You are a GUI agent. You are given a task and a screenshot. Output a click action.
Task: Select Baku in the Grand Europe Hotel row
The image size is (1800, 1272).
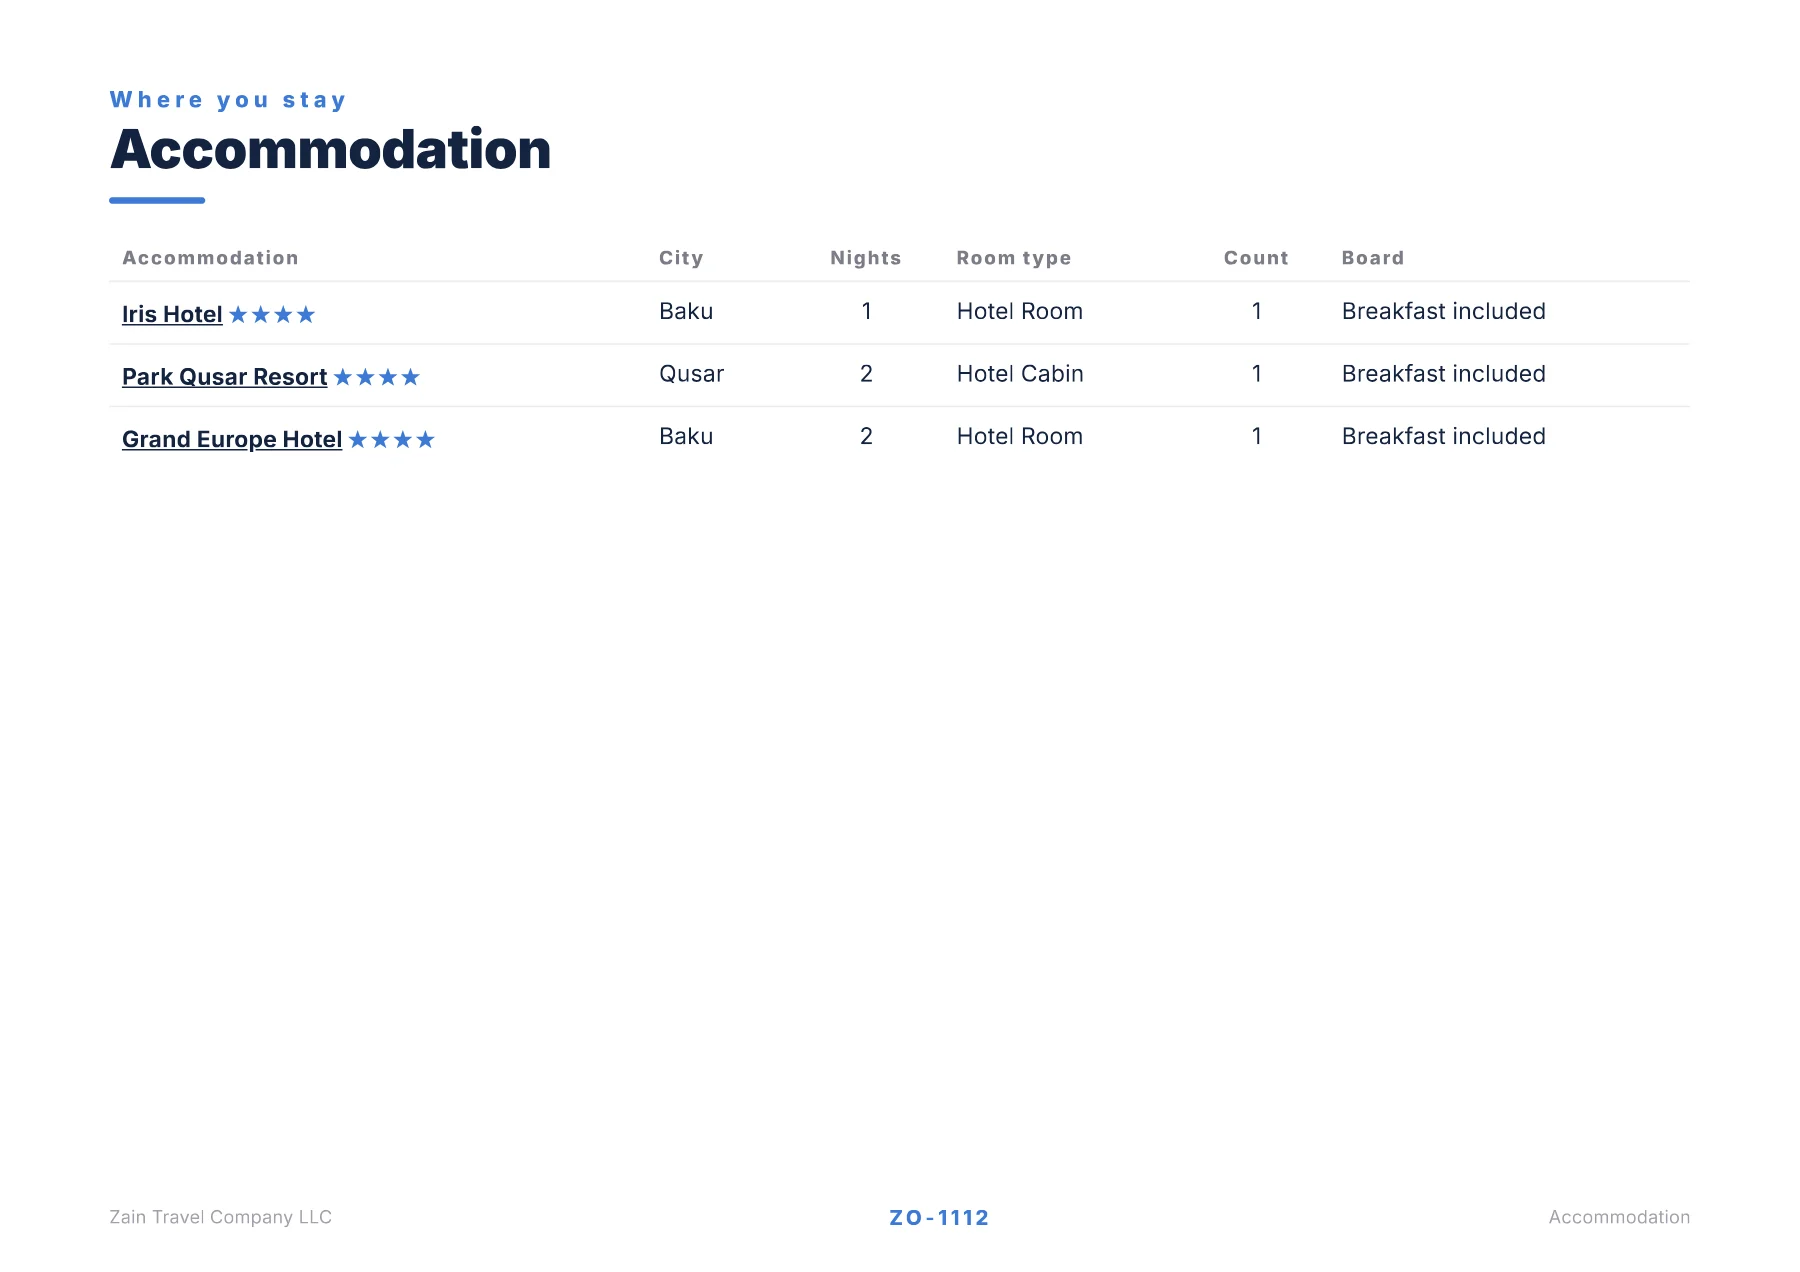(686, 436)
